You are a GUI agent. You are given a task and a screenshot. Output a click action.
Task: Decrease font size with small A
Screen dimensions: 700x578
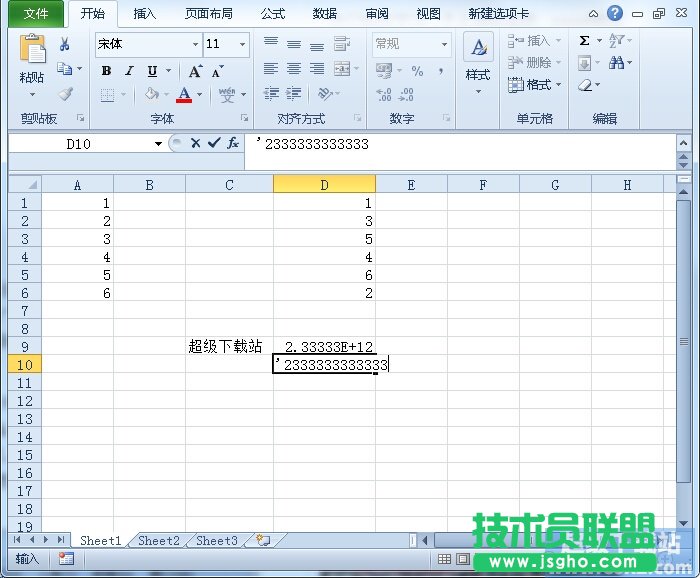pos(217,71)
